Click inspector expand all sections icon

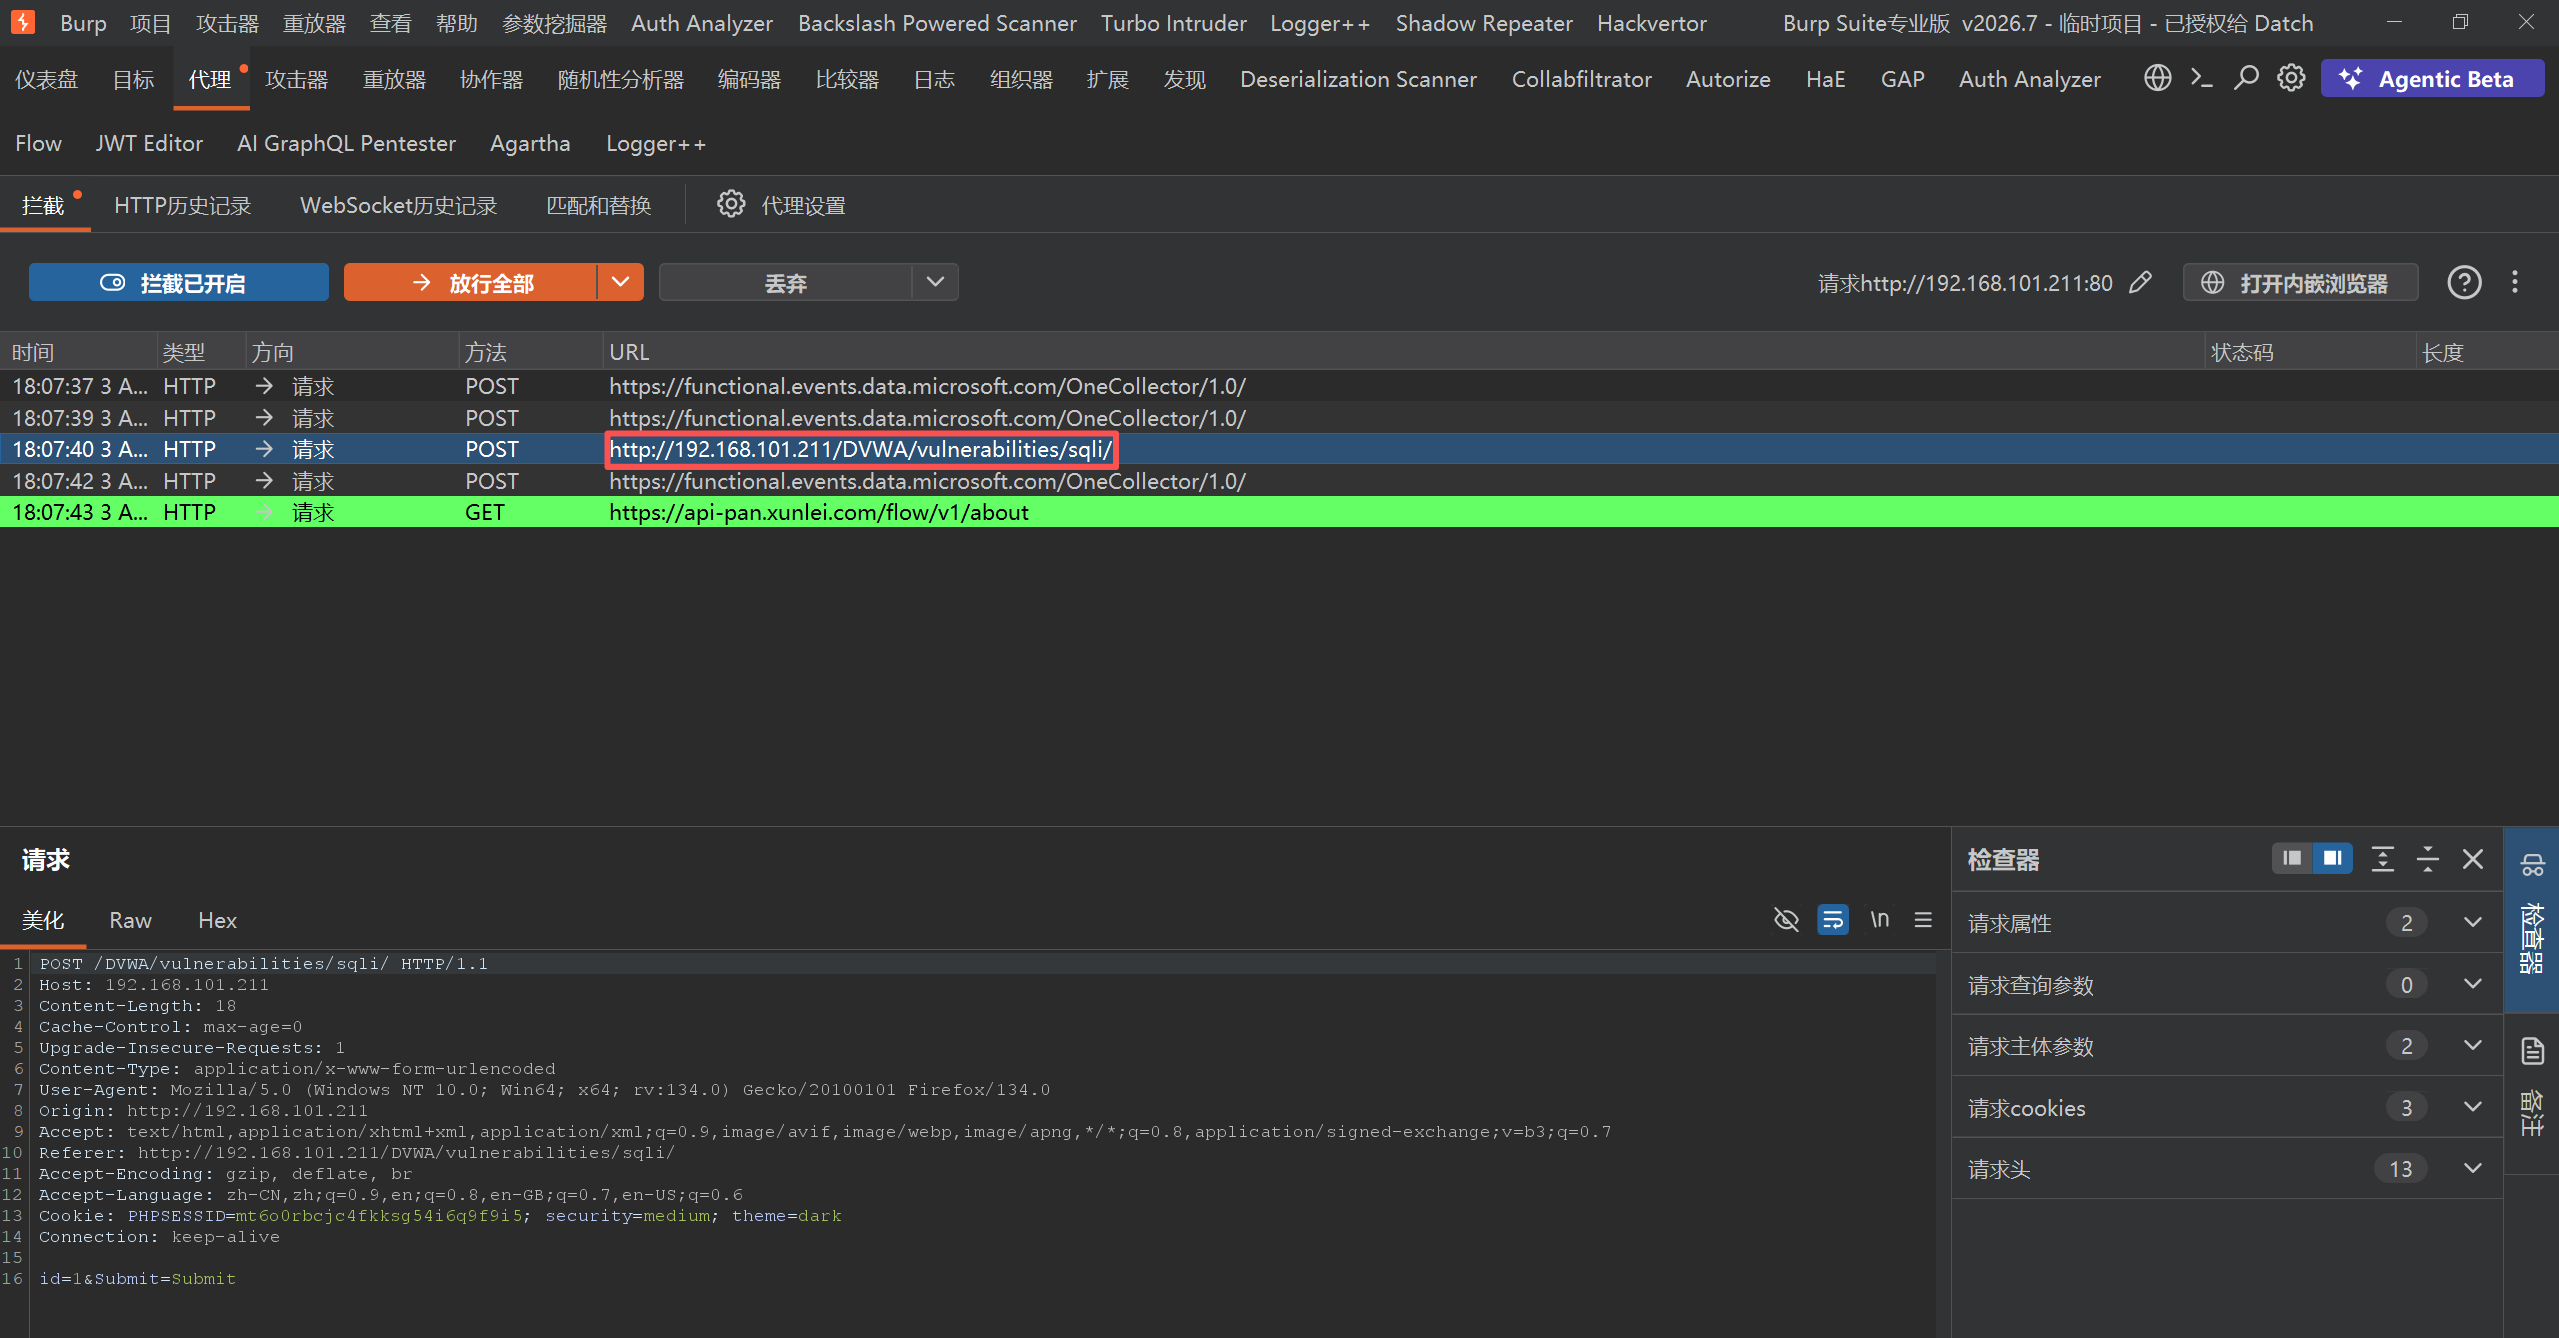pos(2383,859)
